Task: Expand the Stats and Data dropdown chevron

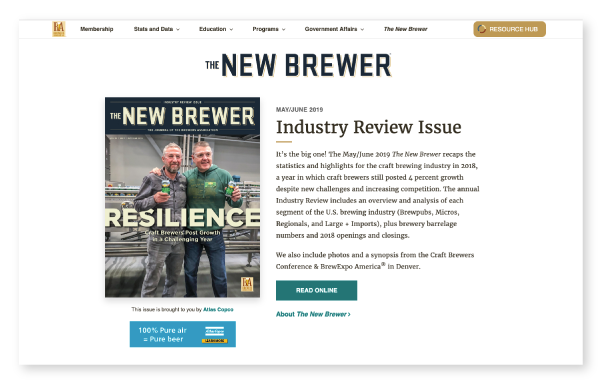Action: click(x=178, y=29)
